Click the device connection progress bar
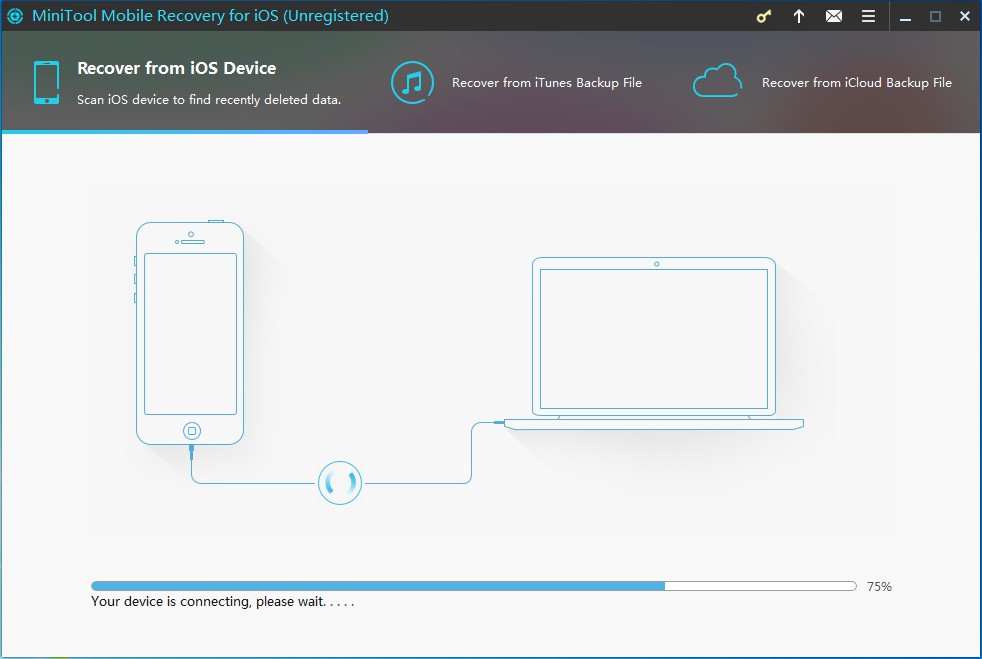The width and height of the screenshot is (982, 659). [x=473, y=586]
